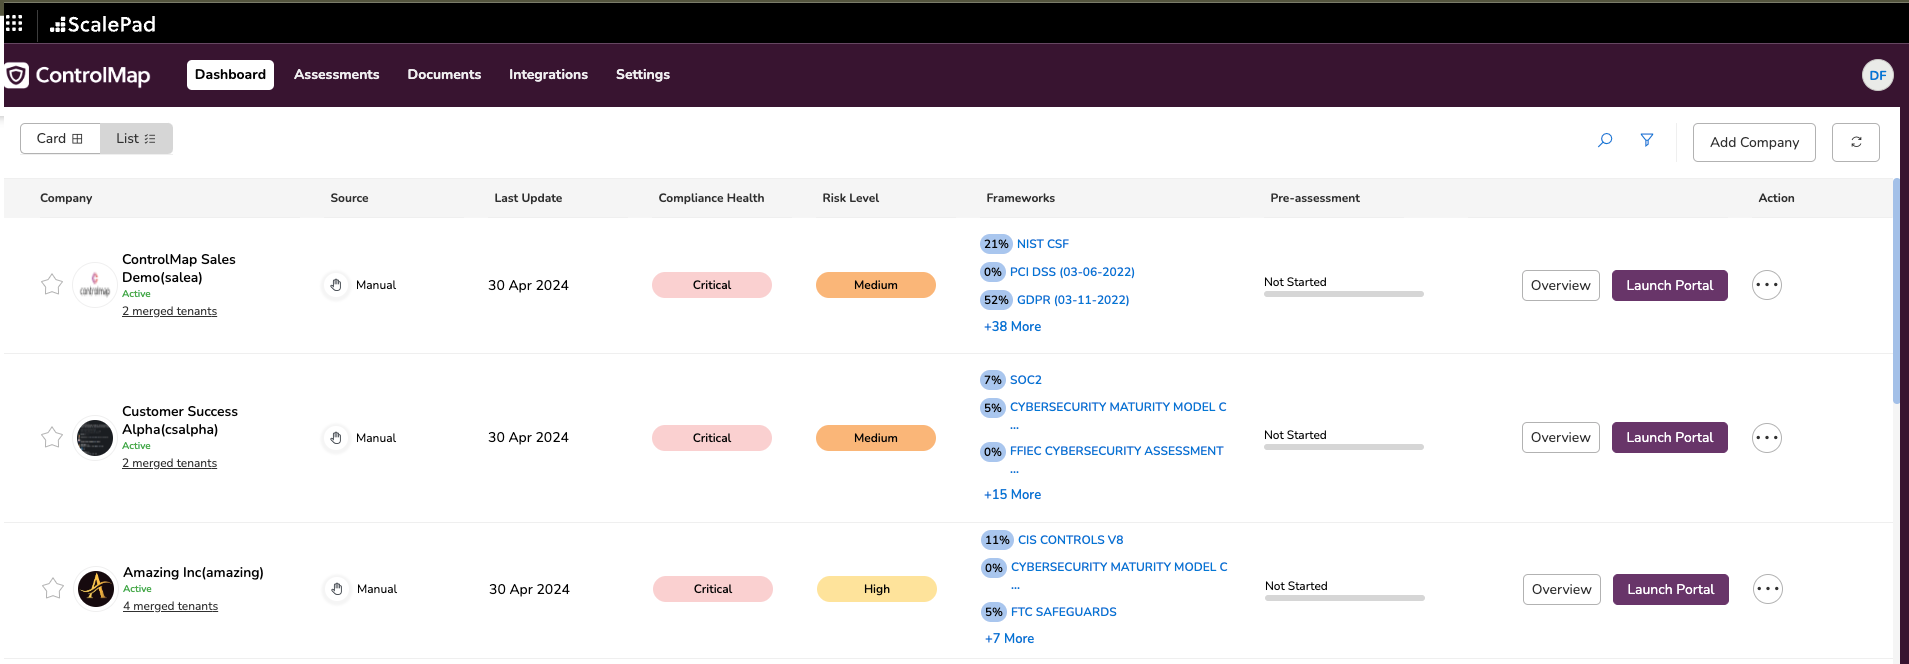The height and width of the screenshot is (664, 1909).
Task: Click the ControlMap Sales Demo company logo
Action: pos(95,285)
